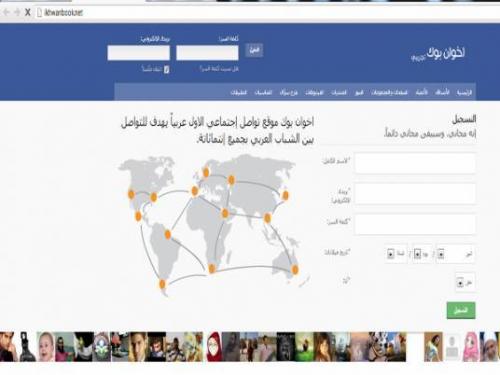
Task: Stop page loading with X button
Action: (28, 13)
